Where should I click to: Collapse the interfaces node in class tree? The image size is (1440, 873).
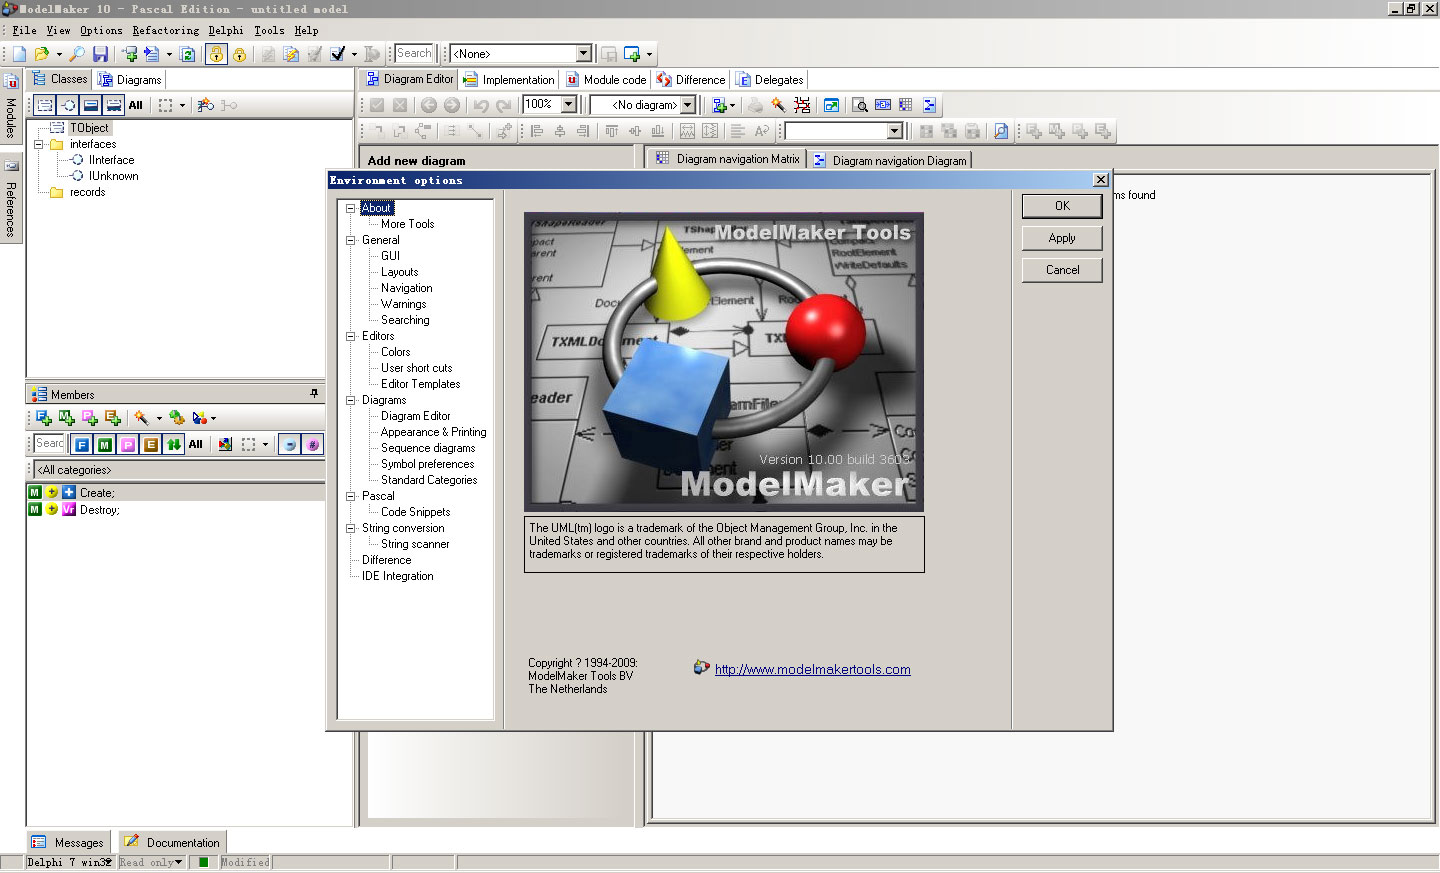[x=39, y=144]
